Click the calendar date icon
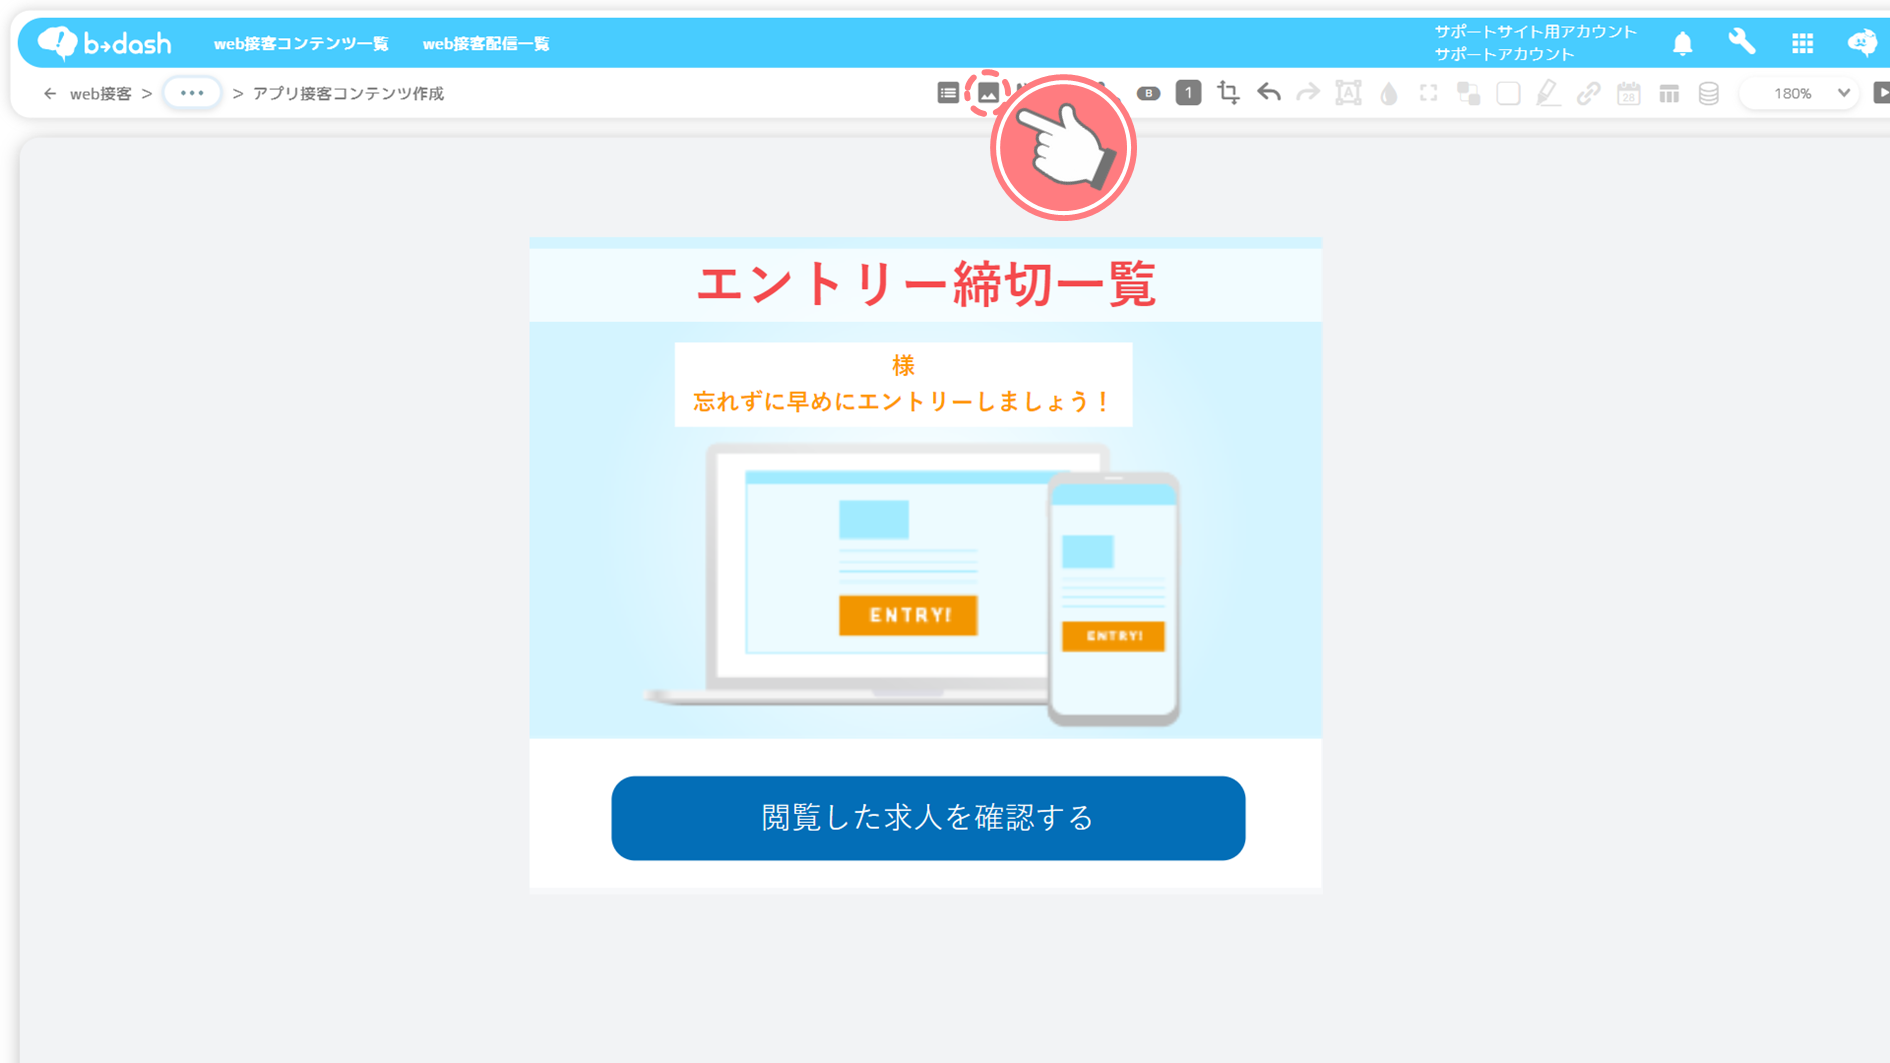The image size is (1890, 1063). point(1628,93)
